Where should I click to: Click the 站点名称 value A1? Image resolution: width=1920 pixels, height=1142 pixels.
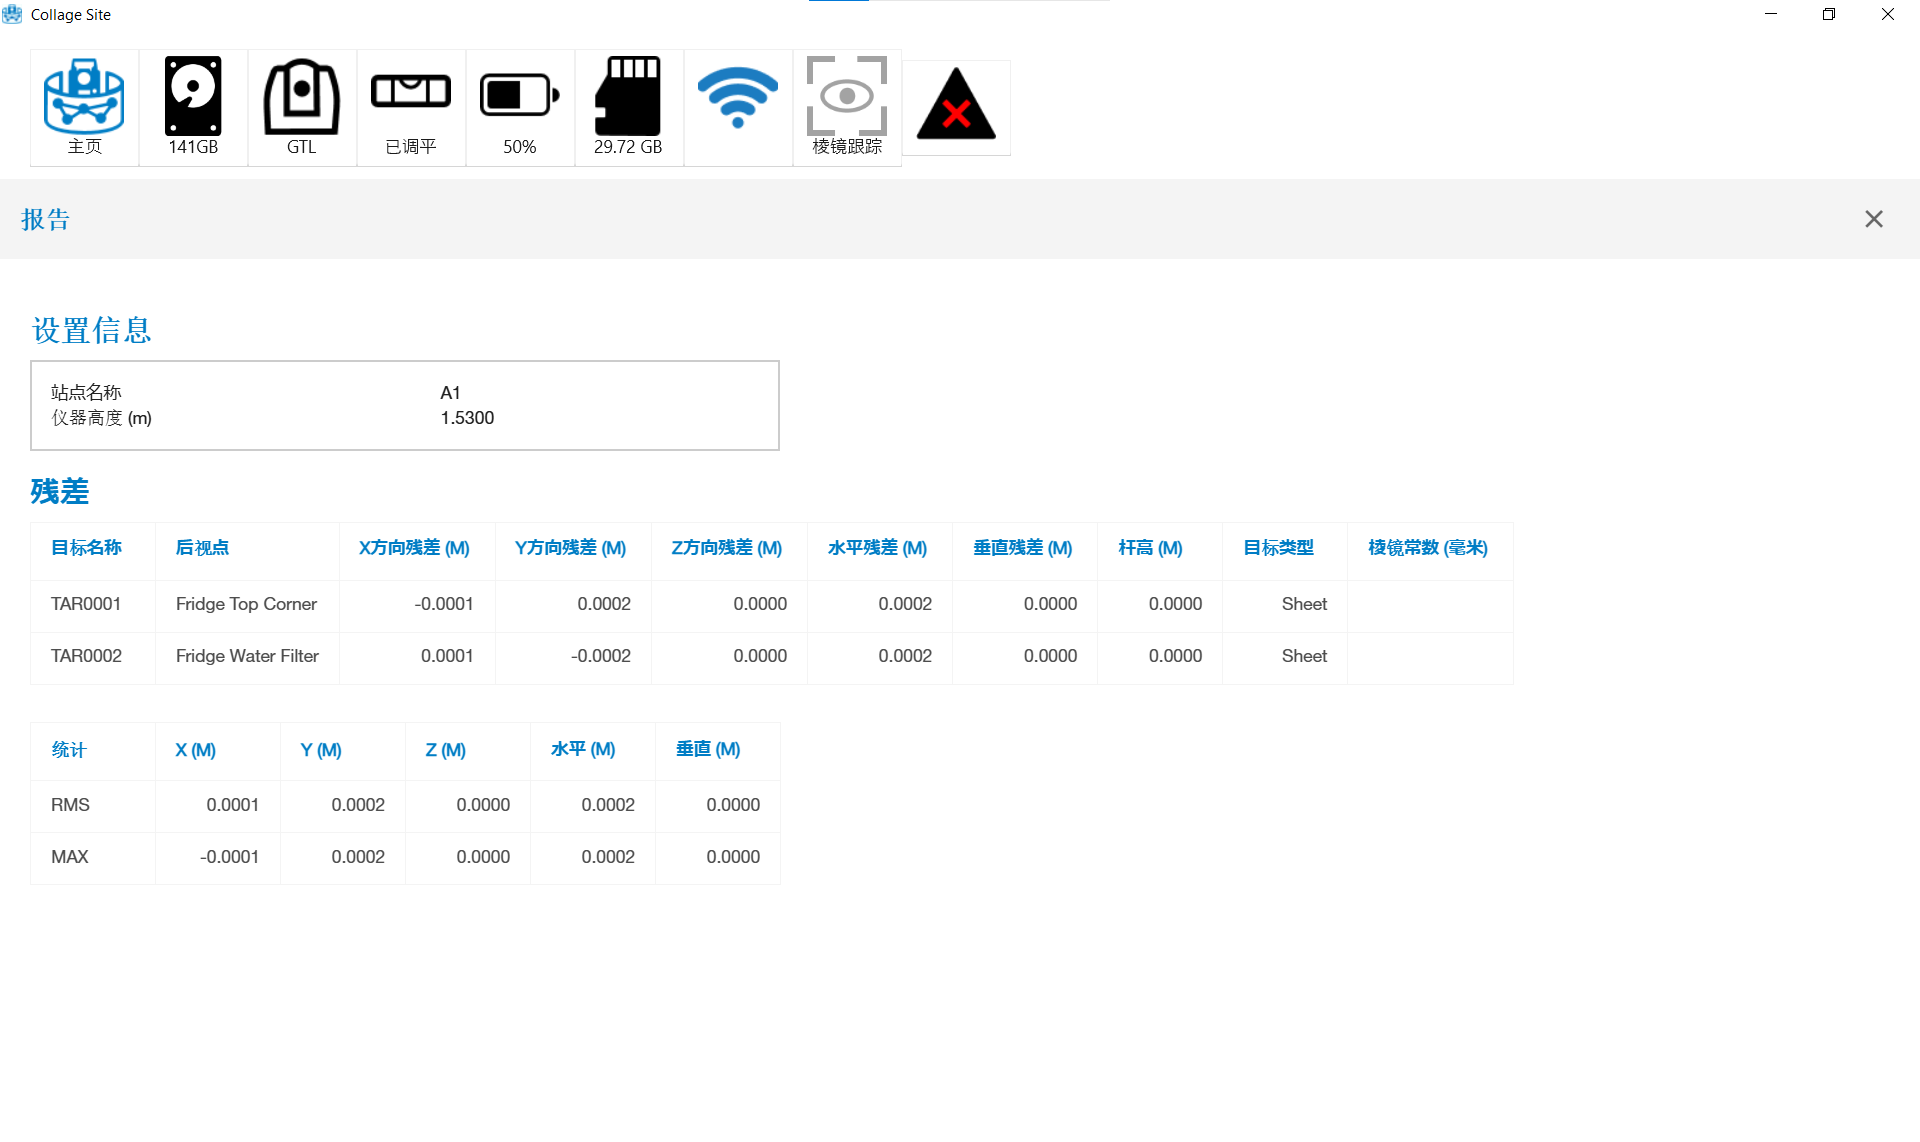pos(450,393)
